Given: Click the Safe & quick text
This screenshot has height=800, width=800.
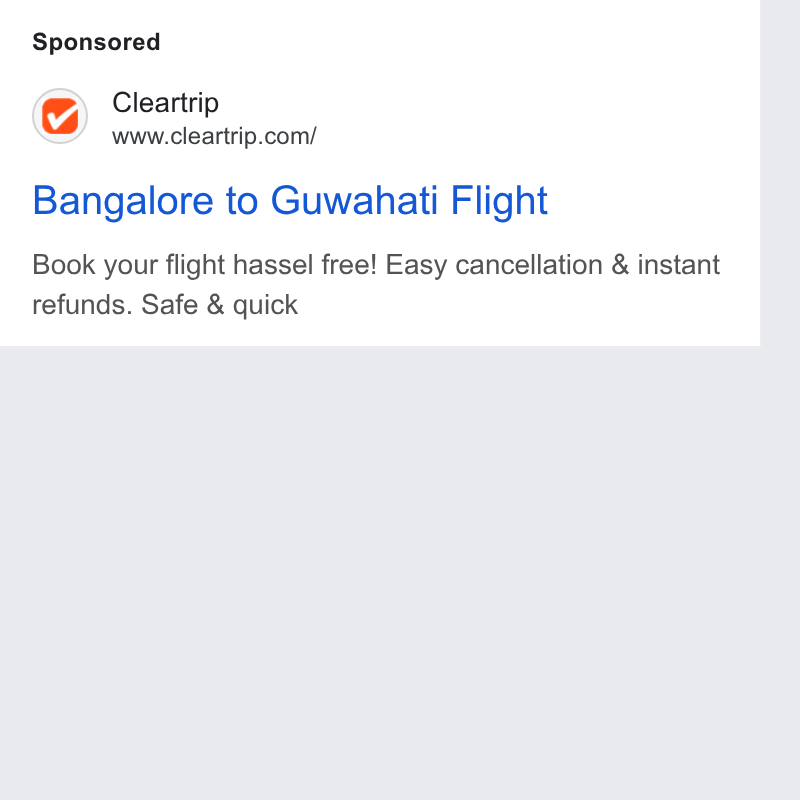Looking at the screenshot, I should (x=219, y=305).
